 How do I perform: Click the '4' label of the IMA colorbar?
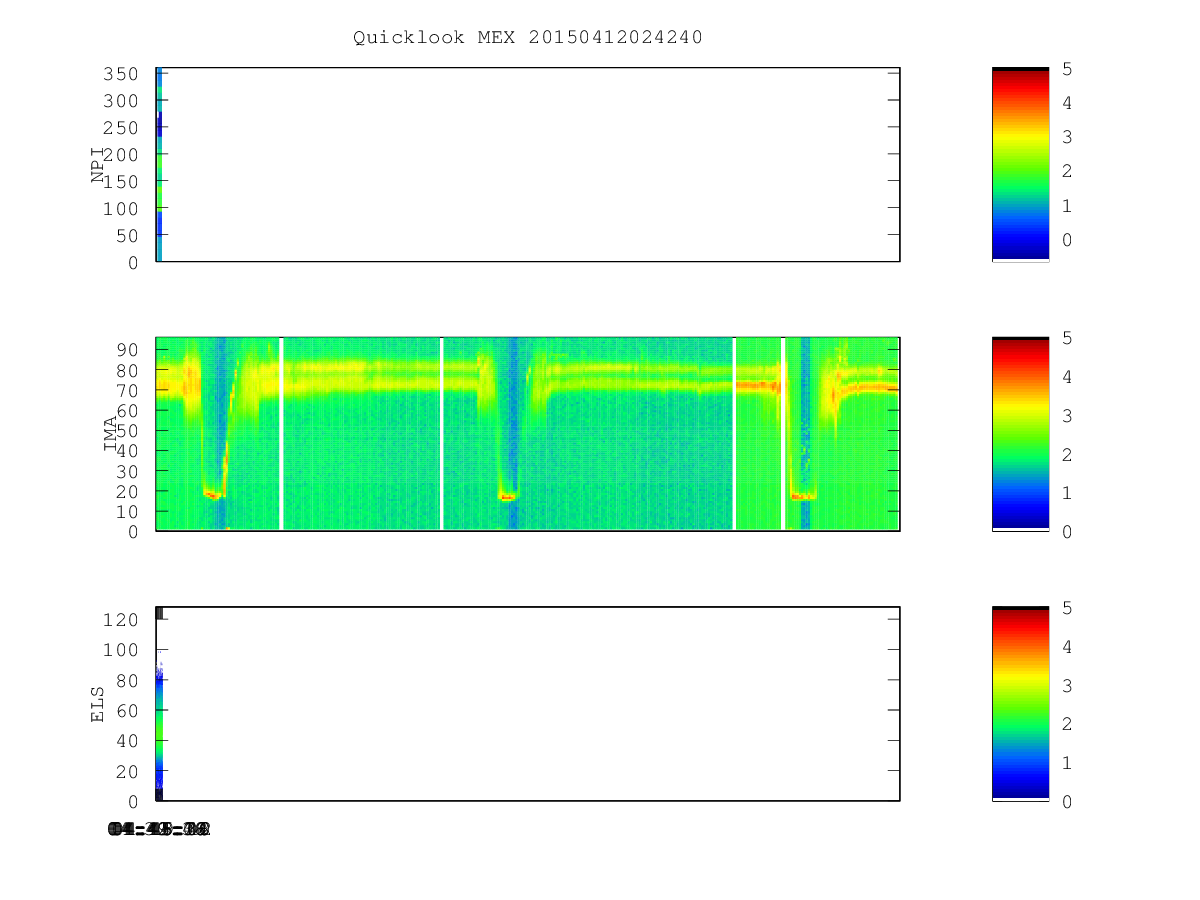pyautogui.click(x=1067, y=377)
